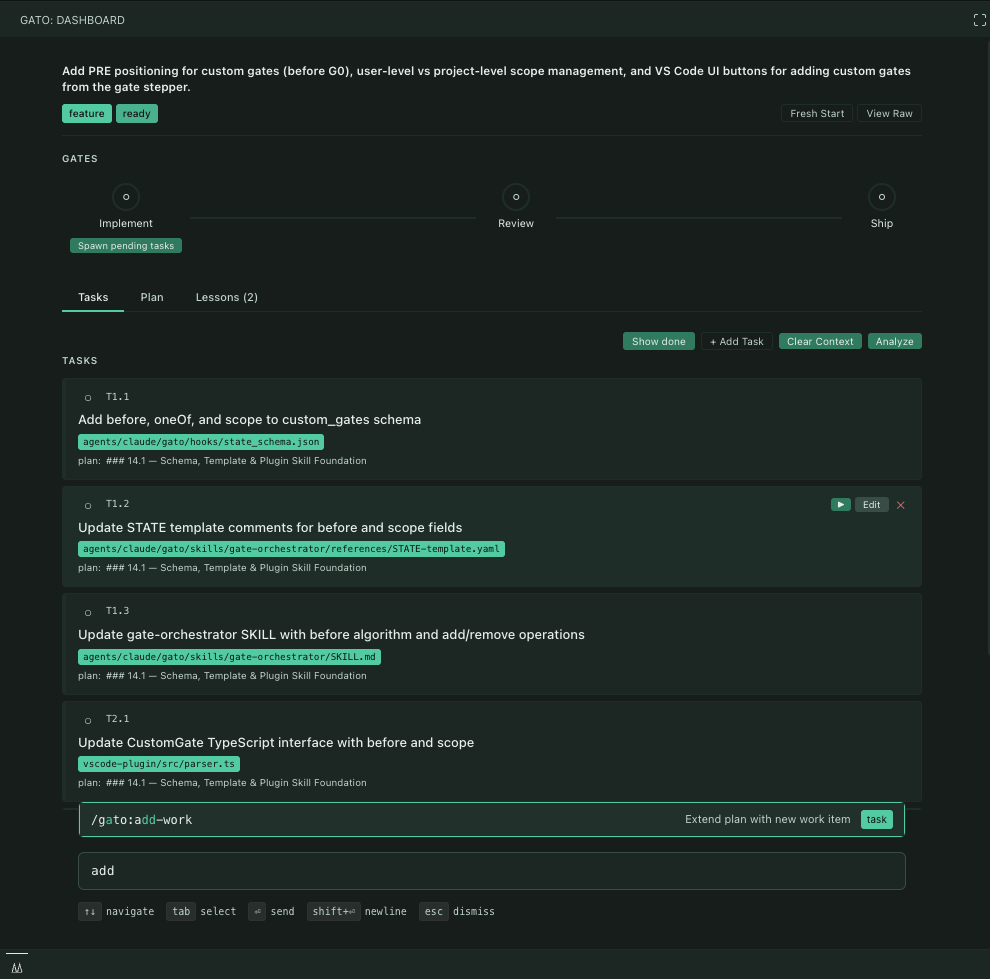Screen dimensions: 990x979
Task: Click the gato mascot icon bottom left
Action: point(16,967)
